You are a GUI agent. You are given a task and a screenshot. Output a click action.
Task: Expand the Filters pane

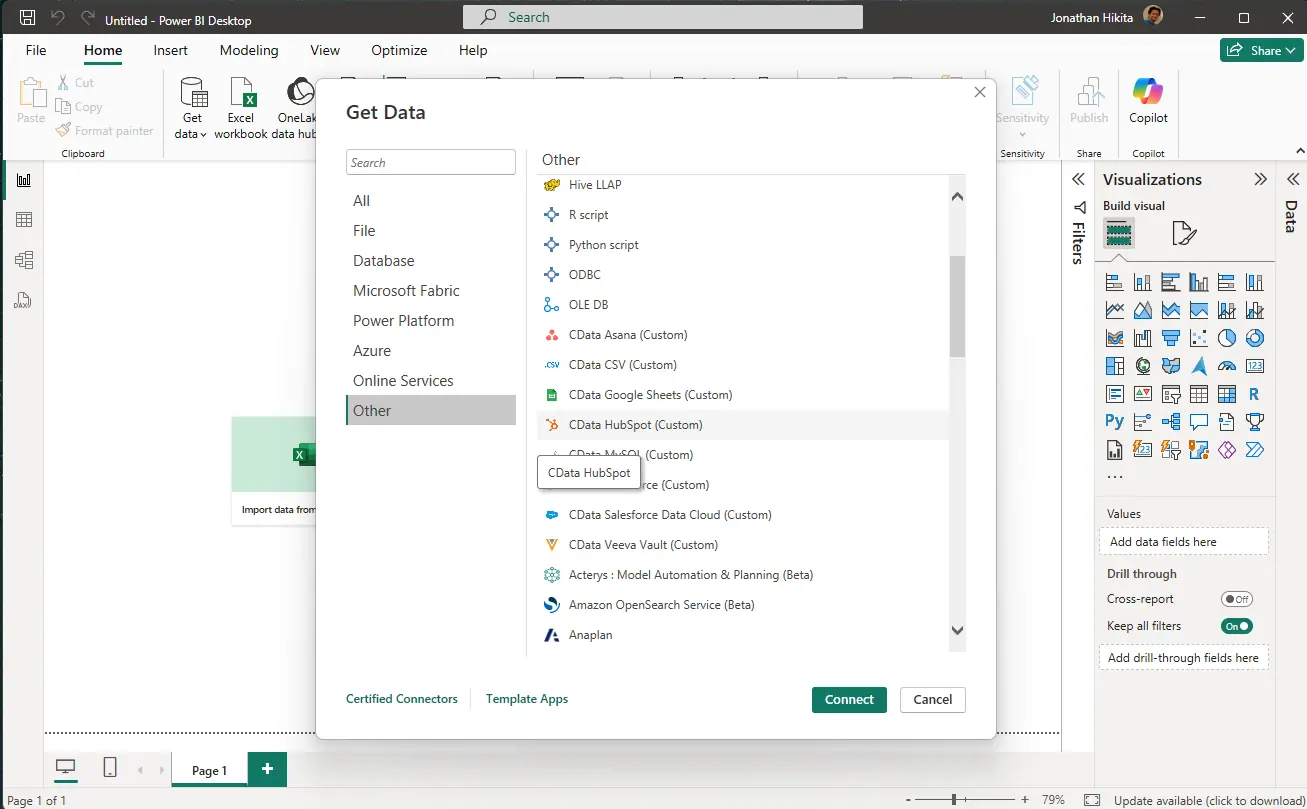pyautogui.click(x=1078, y=180)
